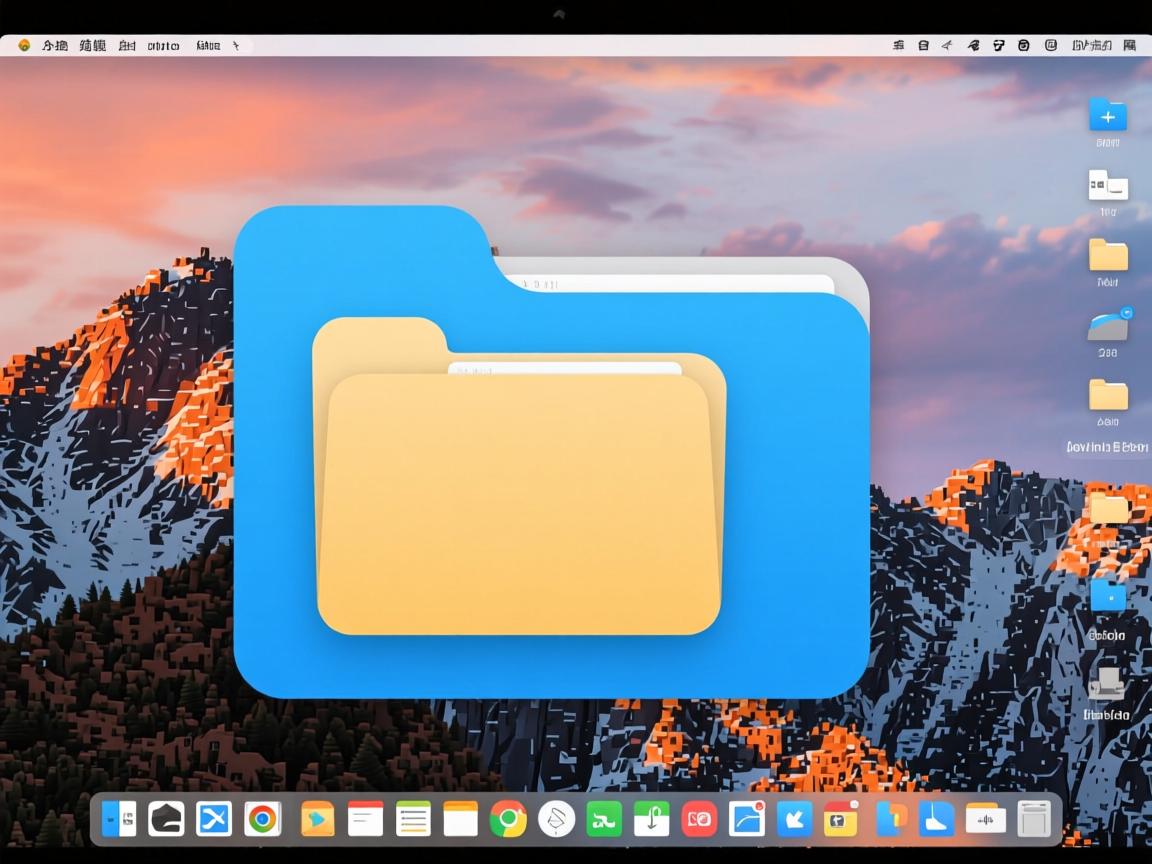Open the Trash at the dock's right end
1152x864 pixels.
[1034, 820]
